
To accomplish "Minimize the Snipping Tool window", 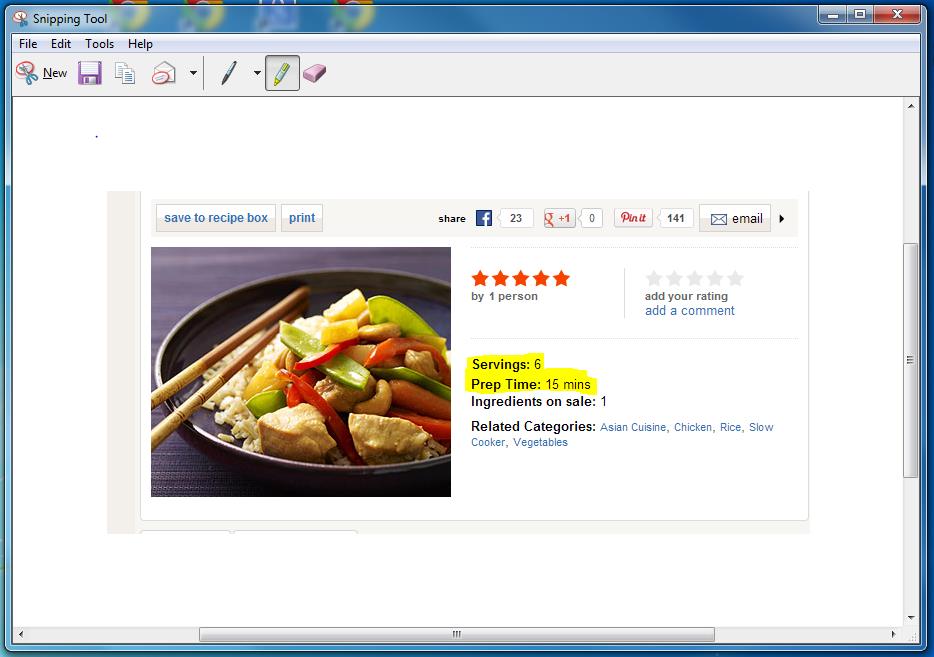I will [x=832, y=15].
